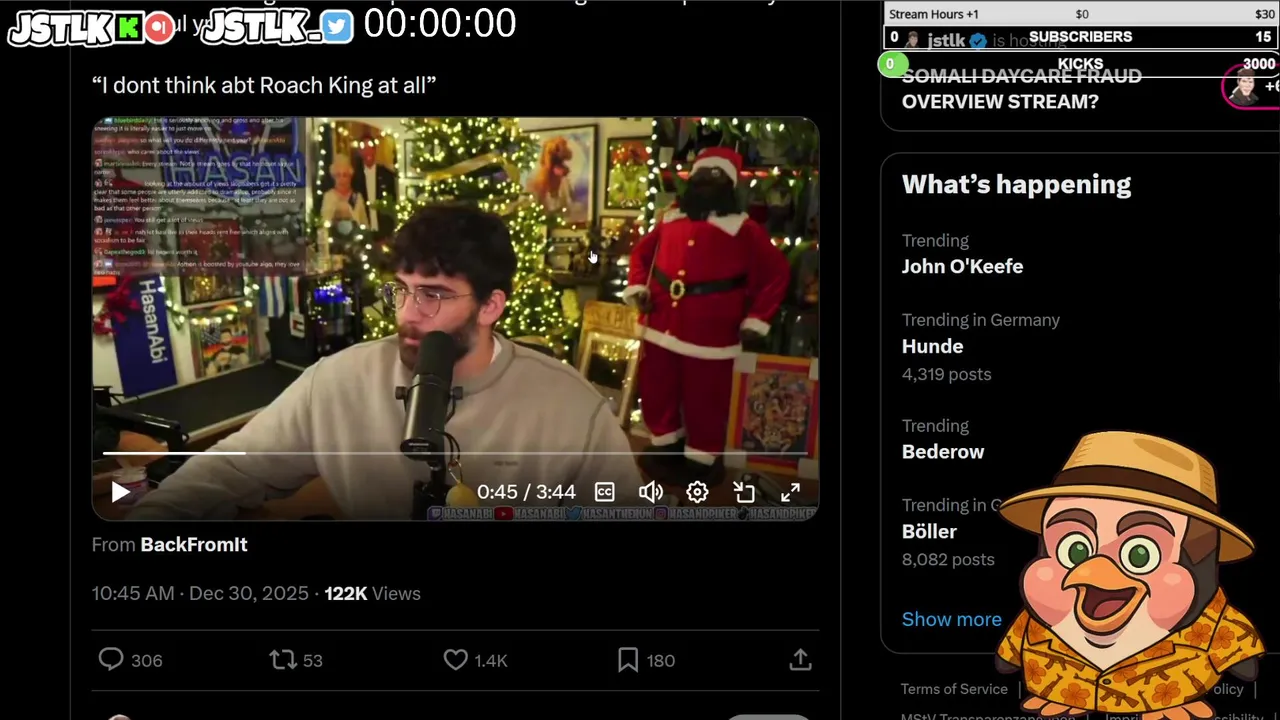The width and height of the screenshot is (1280, 720).
Task: Click the What's happening heading
Action: 1016,184
